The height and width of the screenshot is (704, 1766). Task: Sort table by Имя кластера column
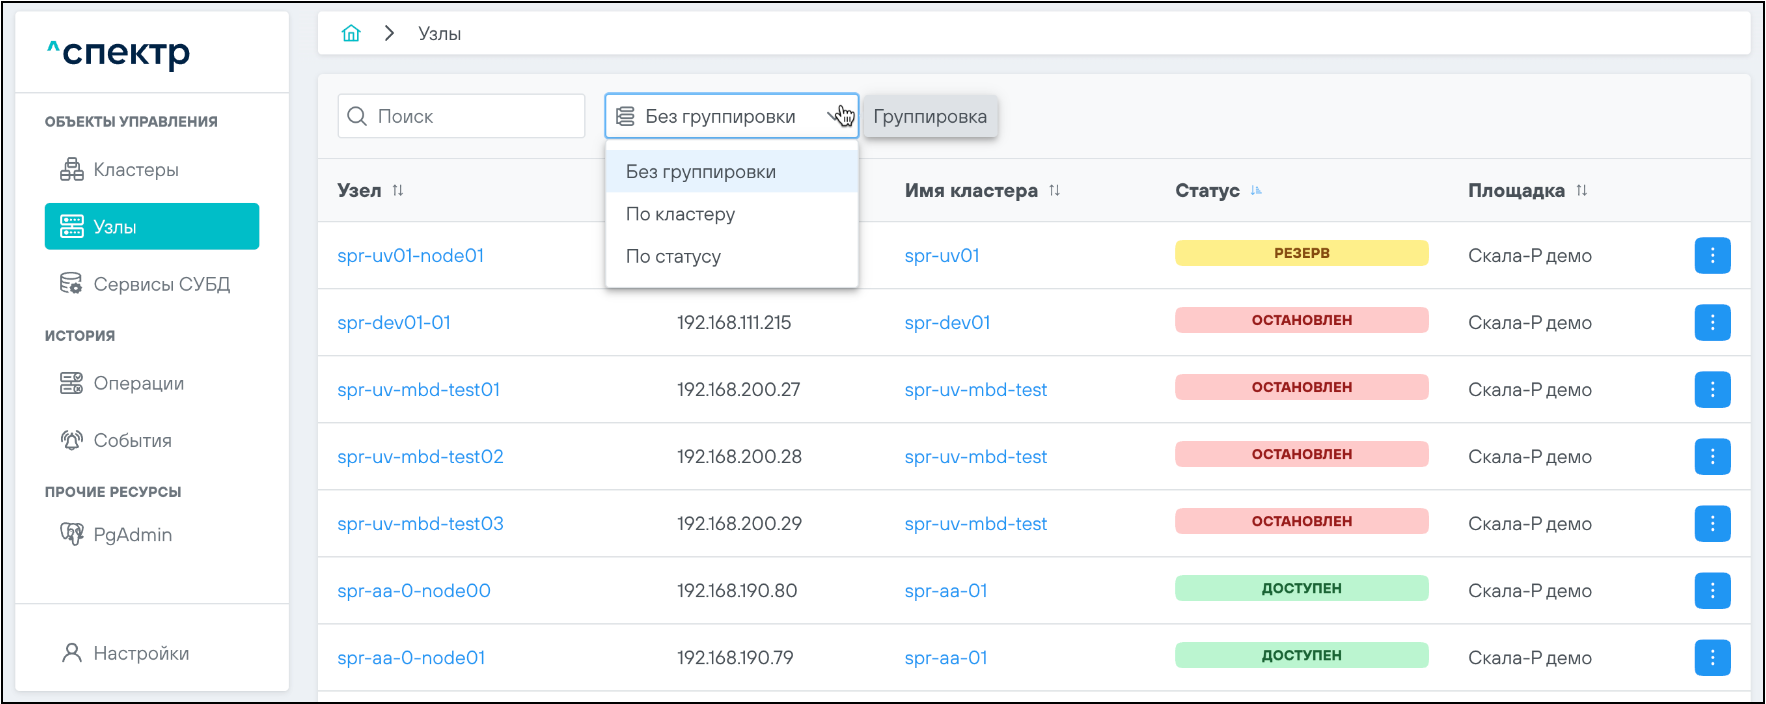point(1054,190)
